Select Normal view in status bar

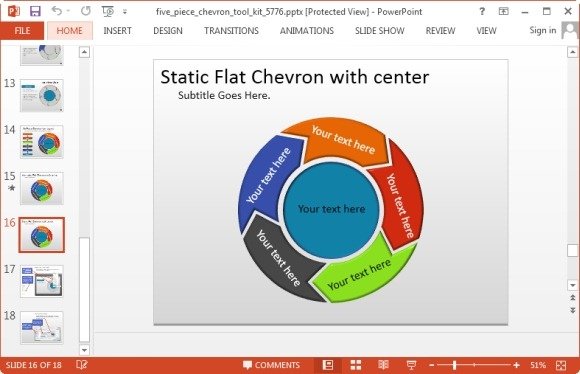click(328, 365)
